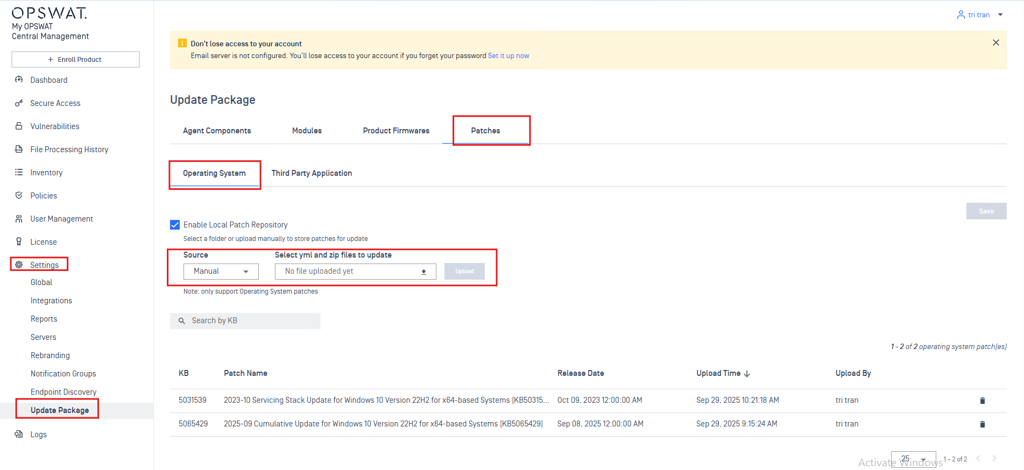Click the user profile icon beside tri tran
The image size is (1024, 470).
(x=961, y=14)
